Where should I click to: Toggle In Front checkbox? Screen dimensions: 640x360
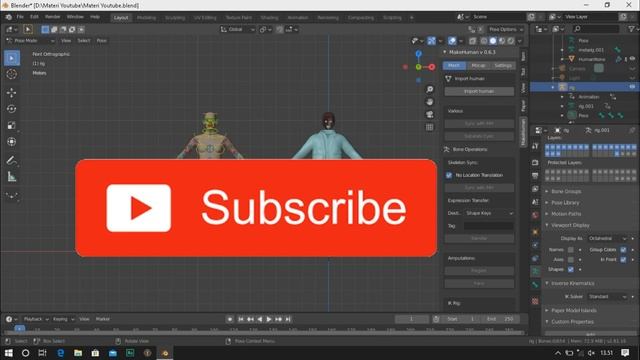coord(623,260)
